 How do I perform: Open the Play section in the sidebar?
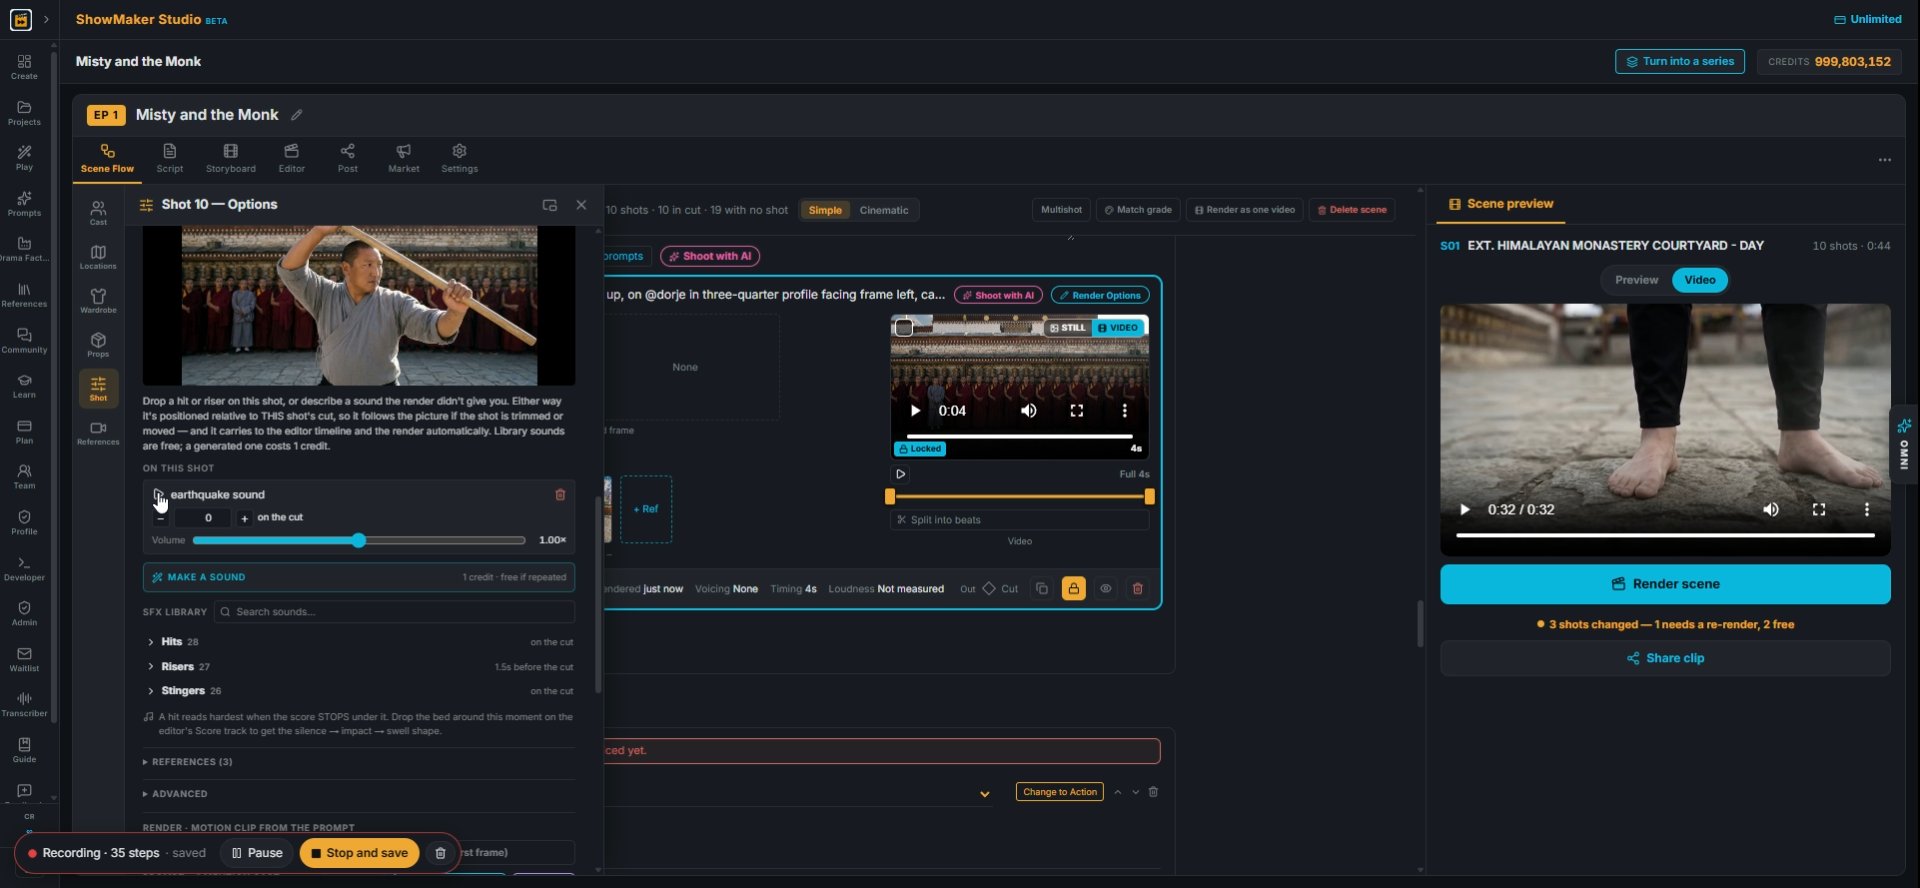point(24,158)
